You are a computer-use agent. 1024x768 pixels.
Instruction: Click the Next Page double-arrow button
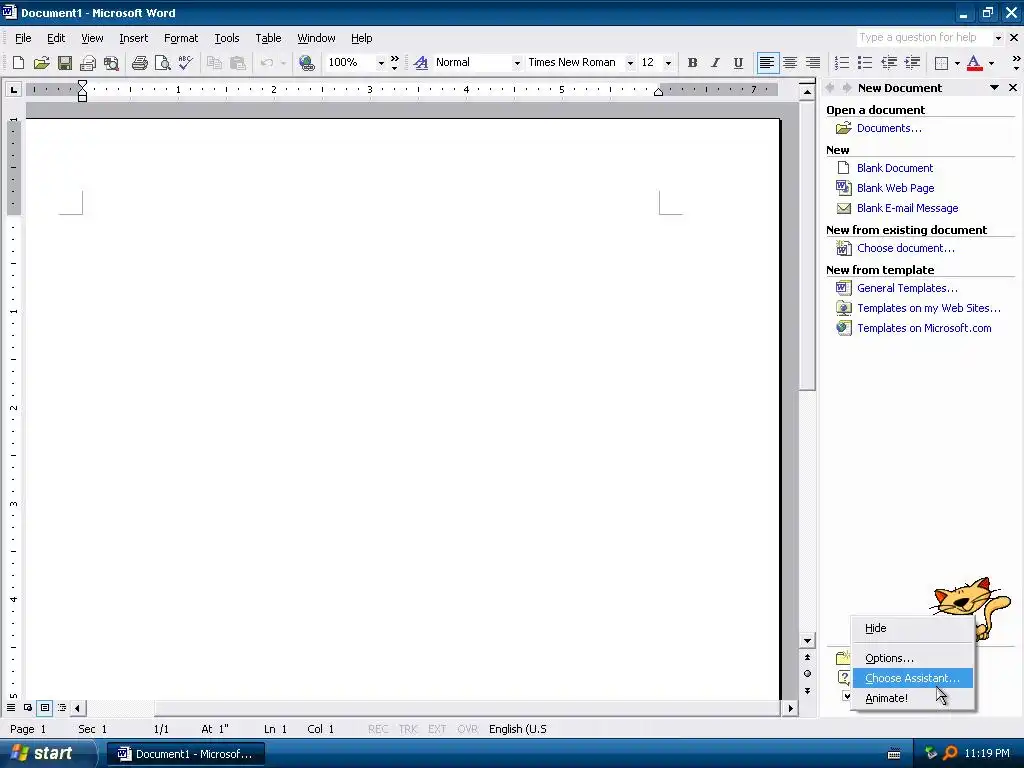(x=807, y=691)
